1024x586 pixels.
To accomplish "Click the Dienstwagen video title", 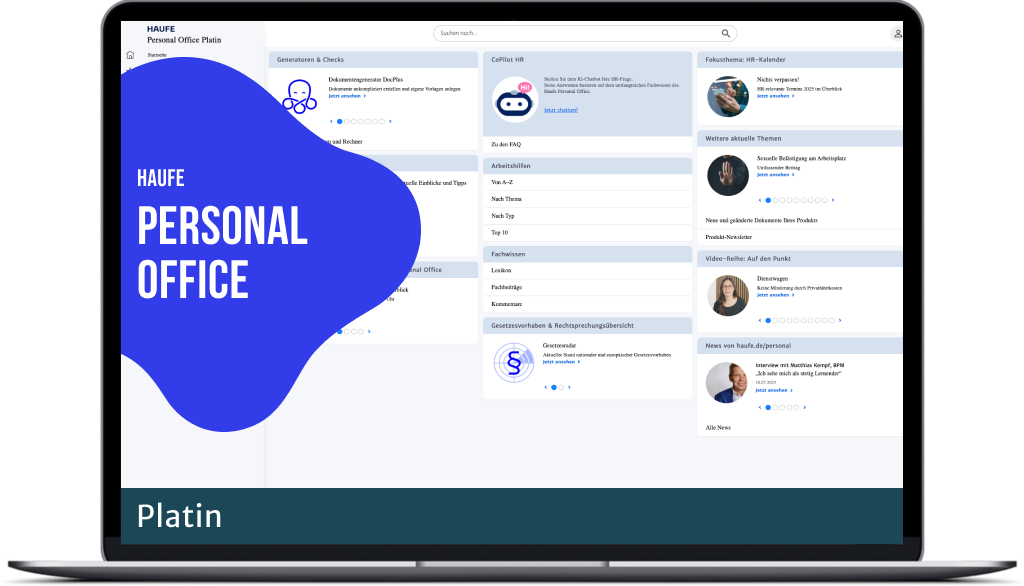I will [x=773, y=279].
